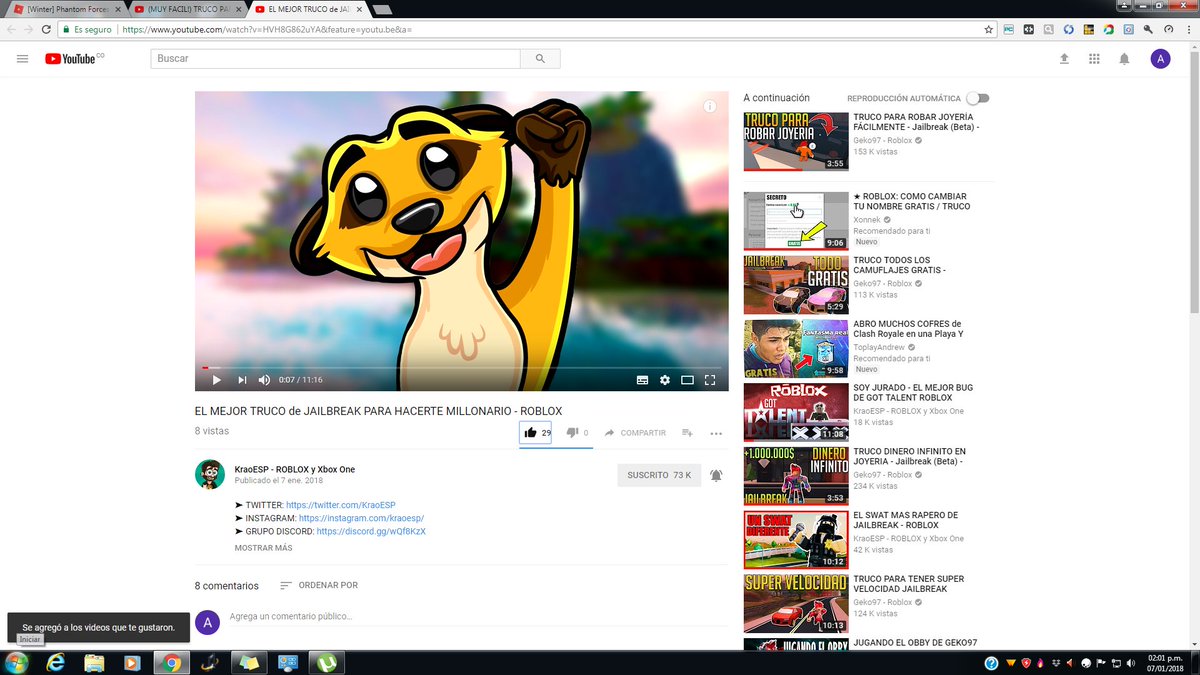
Task: Skip to next video in player
Action: (242, 380)
